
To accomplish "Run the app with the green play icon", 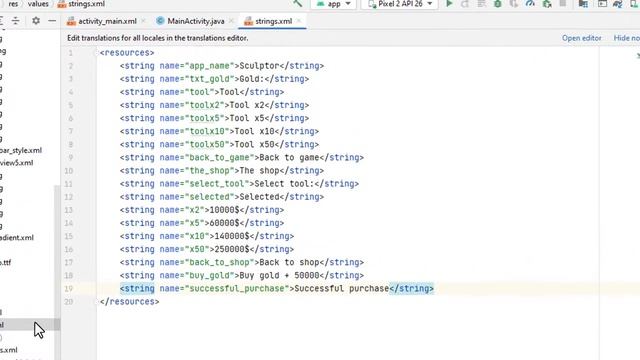I will pos(449,4).
